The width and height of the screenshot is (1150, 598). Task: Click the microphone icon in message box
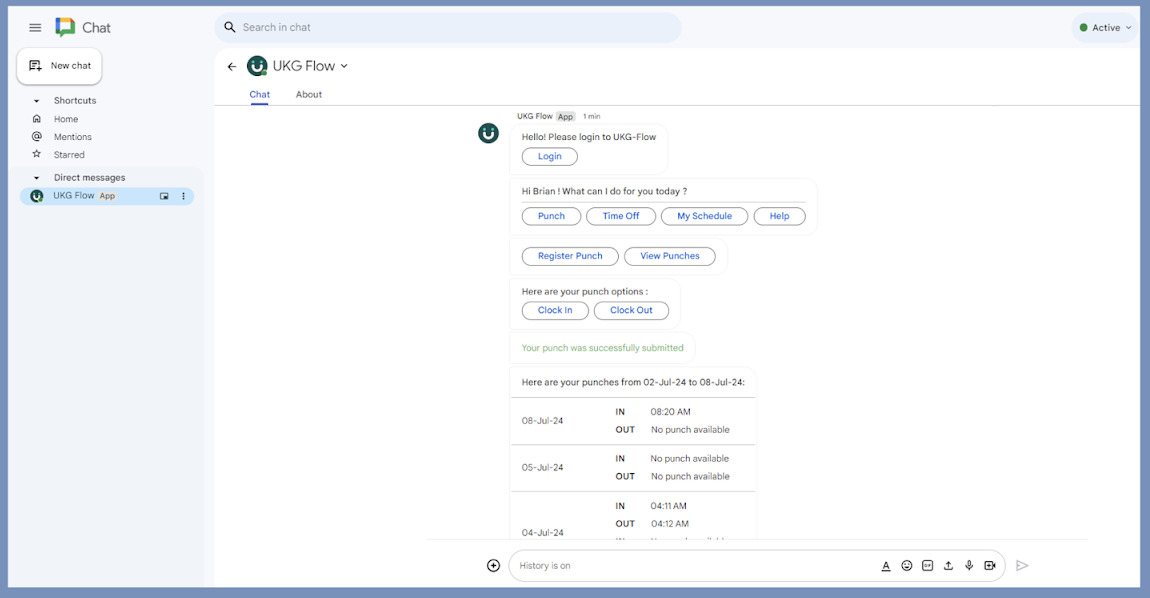(969, 566)
